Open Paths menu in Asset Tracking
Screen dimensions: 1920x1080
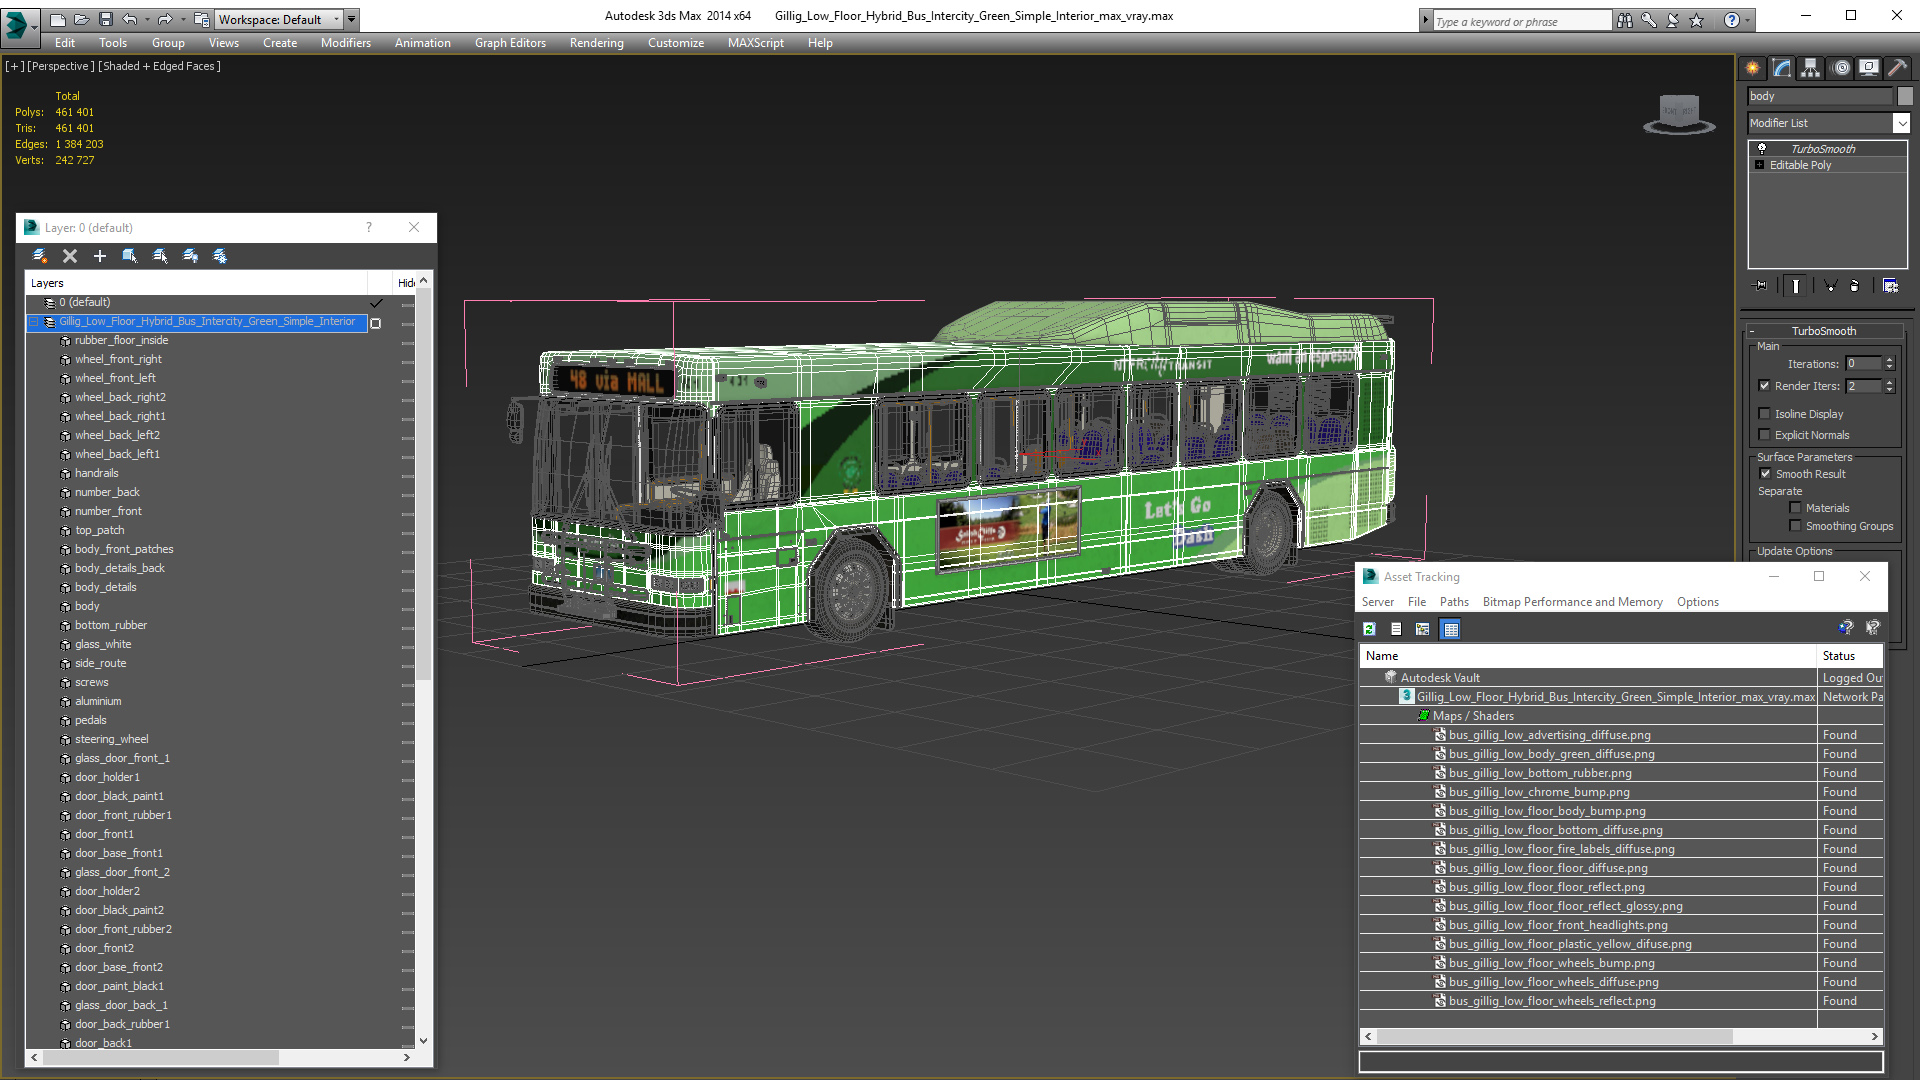click(1454, 602)
